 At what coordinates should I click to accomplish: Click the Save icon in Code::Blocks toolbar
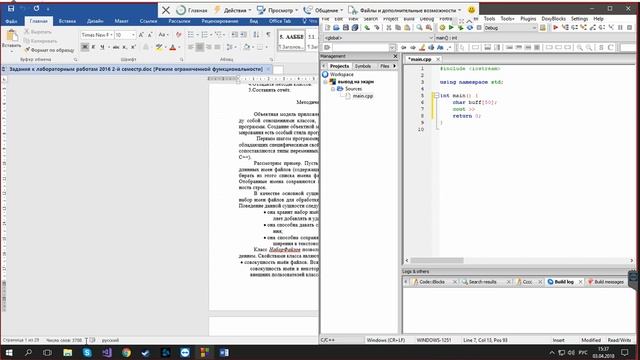(x=346, y=28)
